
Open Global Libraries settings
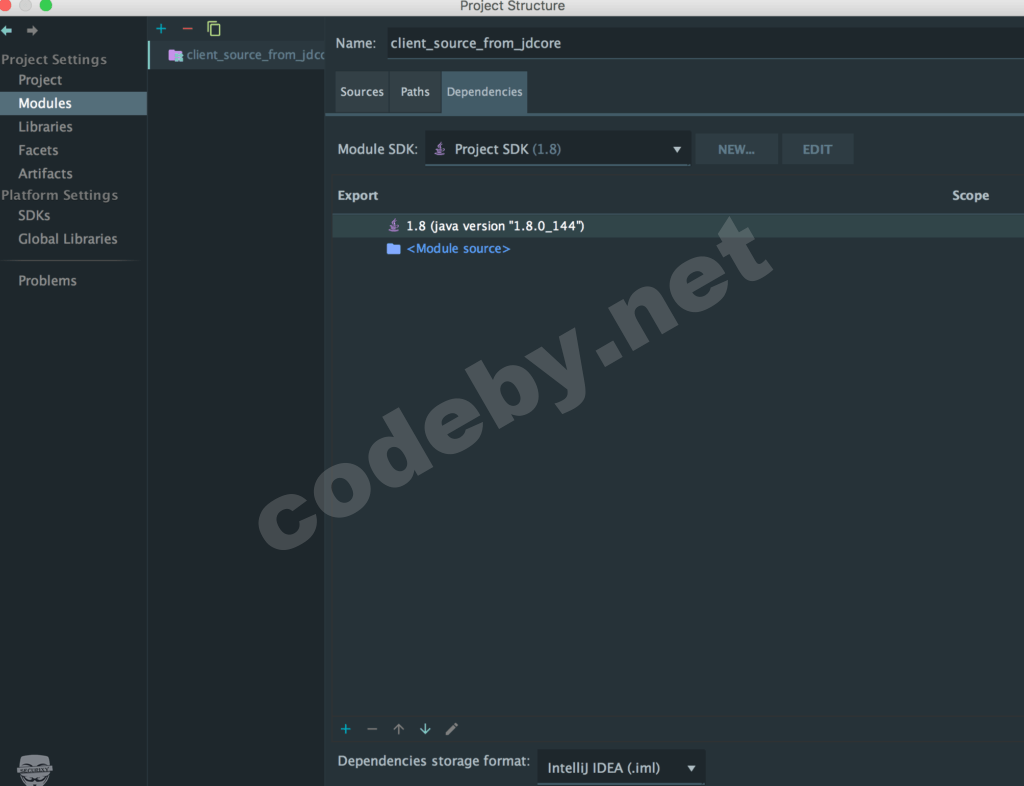point(68,239)
